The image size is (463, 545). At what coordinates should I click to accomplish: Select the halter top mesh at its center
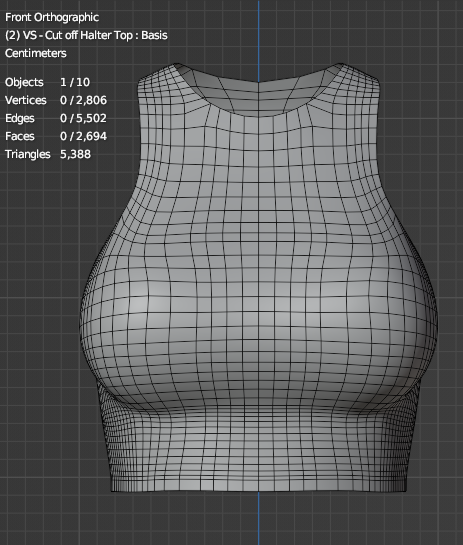click(259, 278)
